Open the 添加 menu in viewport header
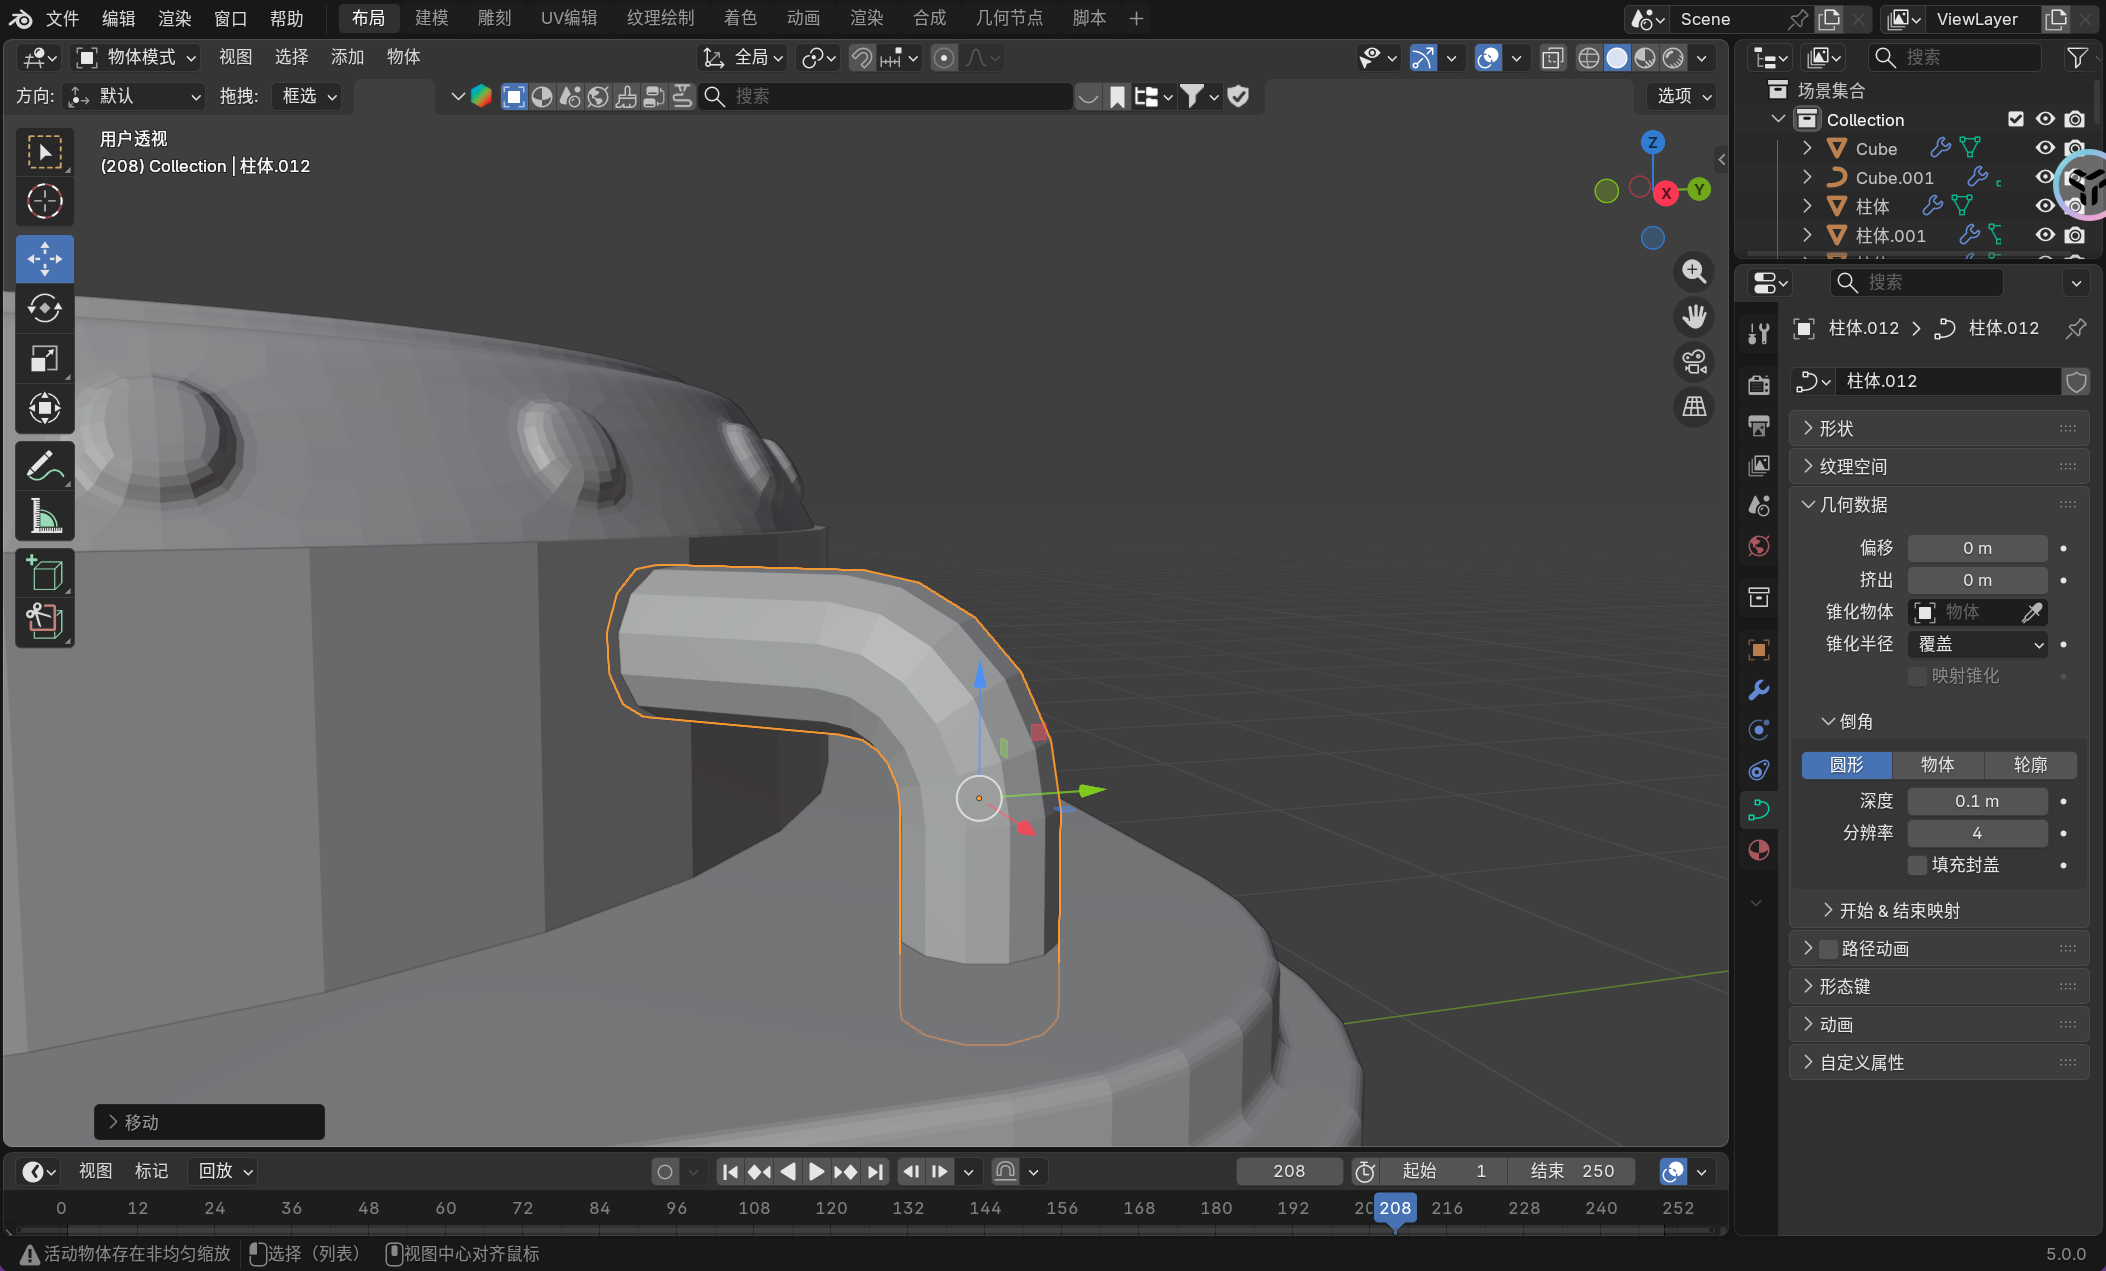Screen dimensions: 2106x1271 point(347,57)
